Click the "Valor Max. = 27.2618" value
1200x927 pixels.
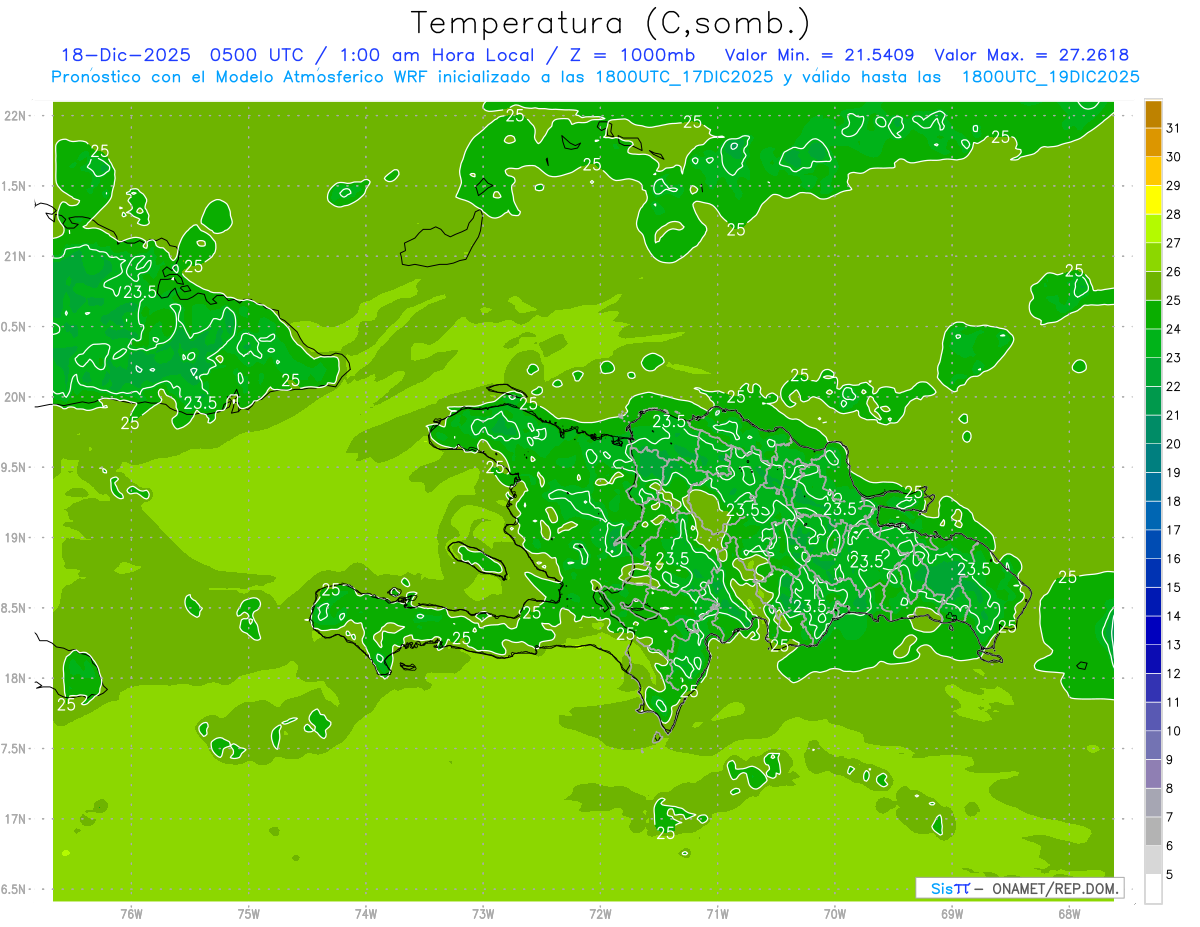point(1032,56)
